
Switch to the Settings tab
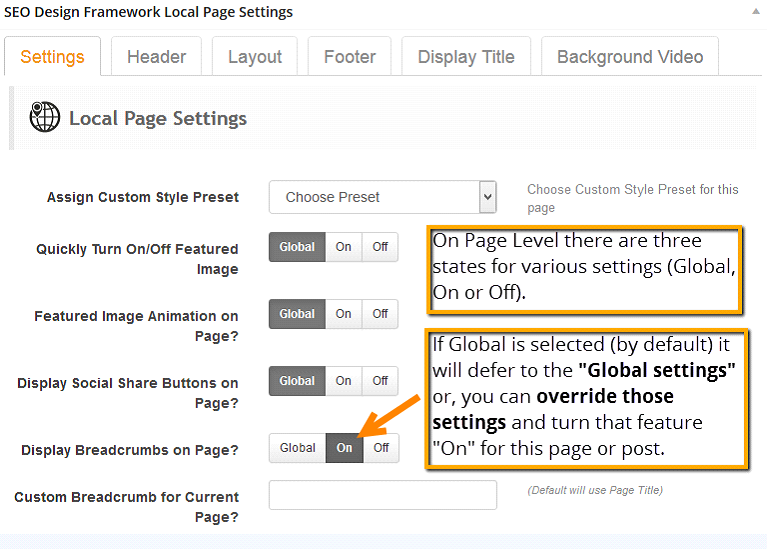[52, 56]
